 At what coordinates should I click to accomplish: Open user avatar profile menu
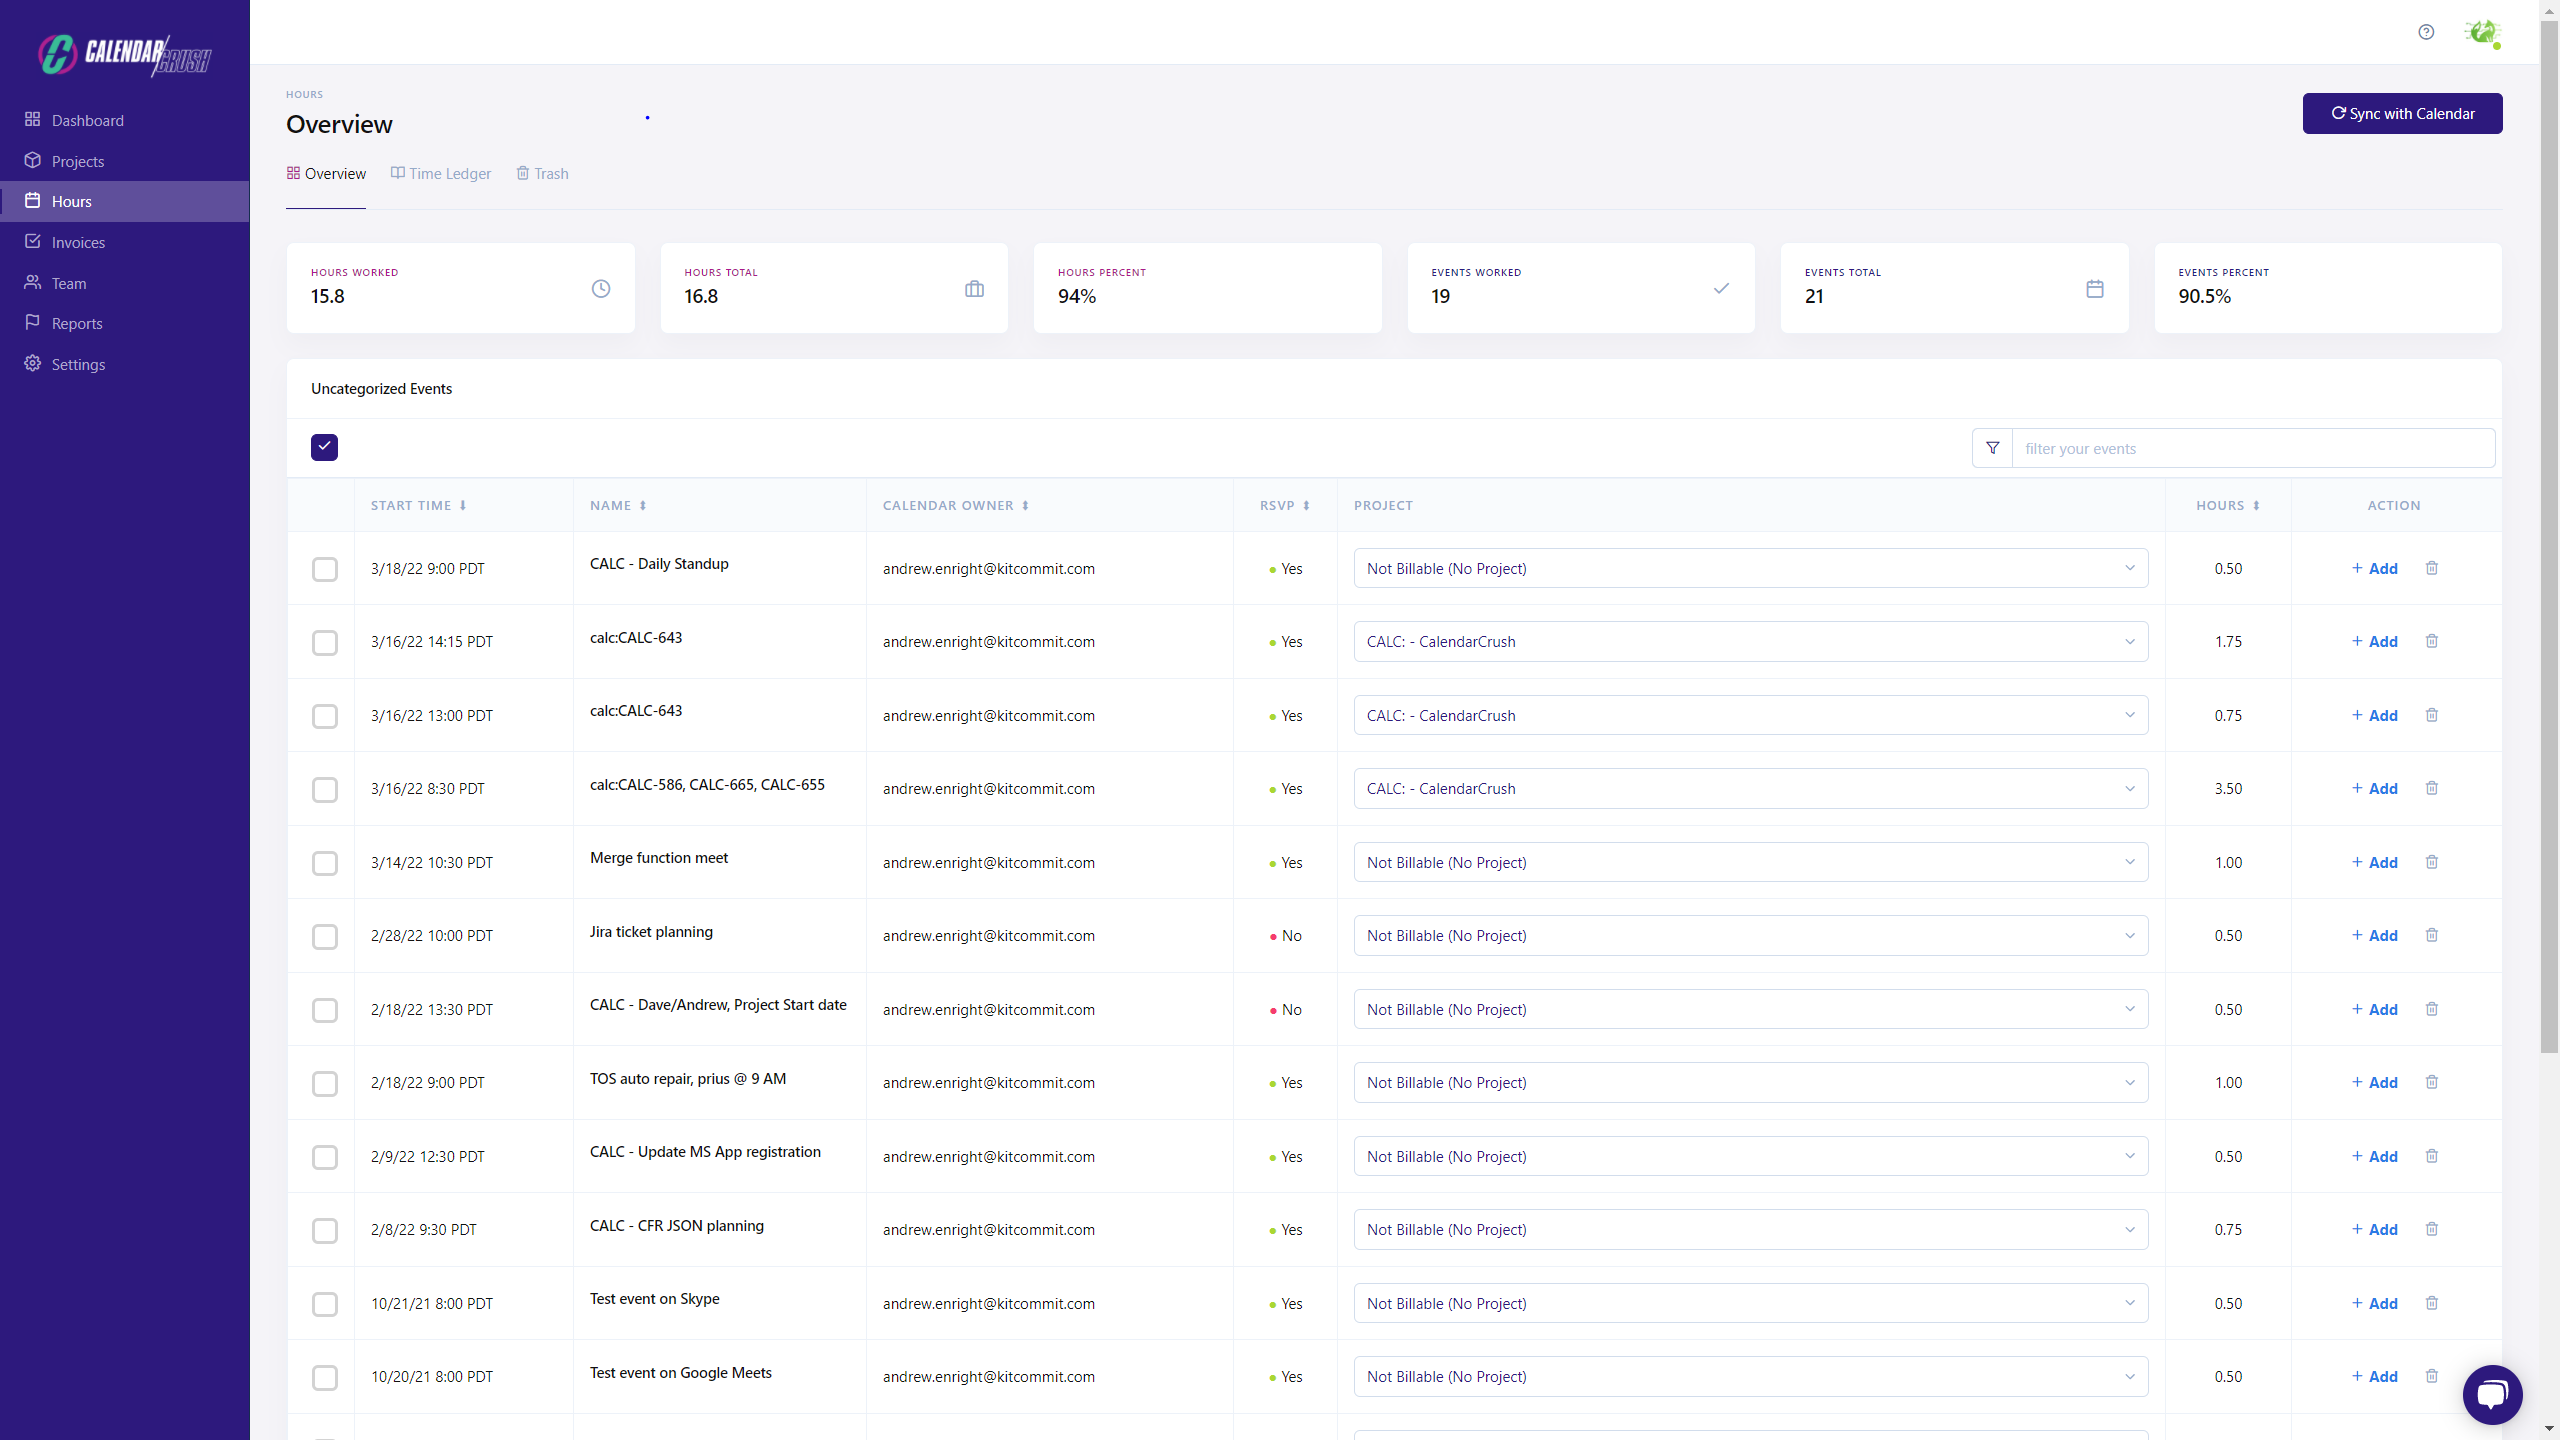tap(2482, 32)
